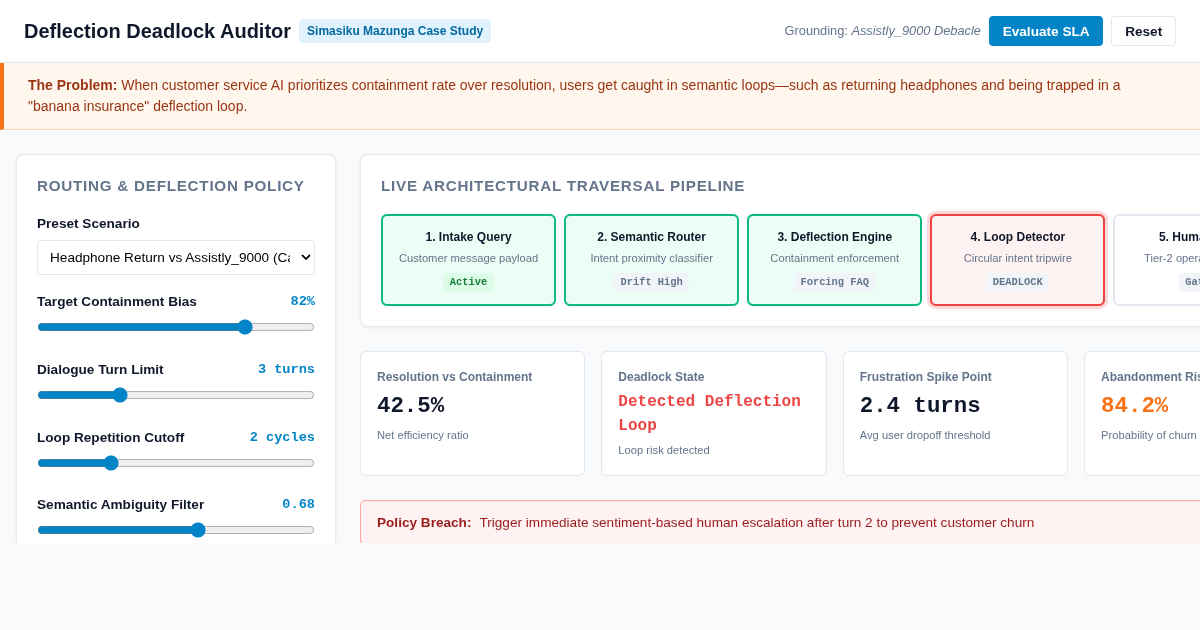Image resolution: width=1200 pixels, height=630 pixels.
Task: Click the Loop risk detected caption
Action: pos(664,450)
